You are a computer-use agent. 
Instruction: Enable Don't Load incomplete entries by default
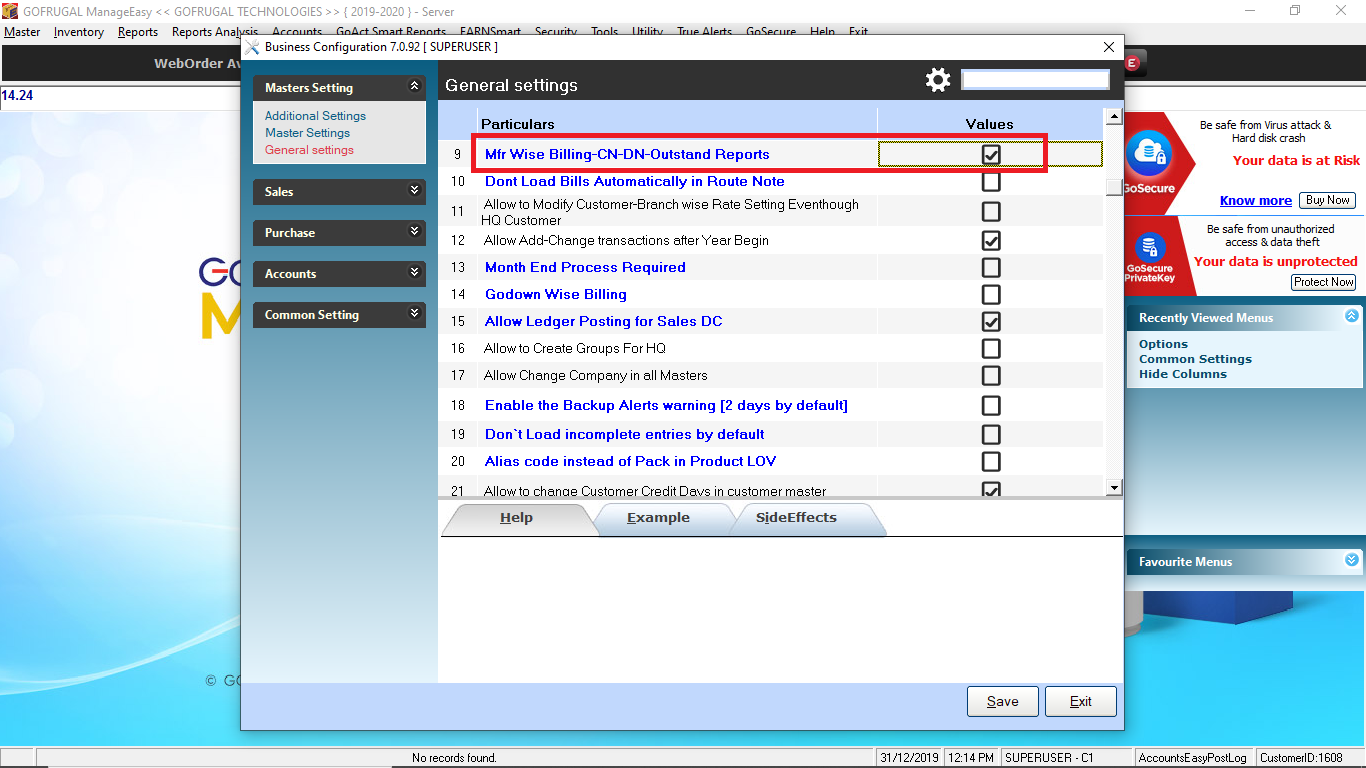(x=991, y=435)
